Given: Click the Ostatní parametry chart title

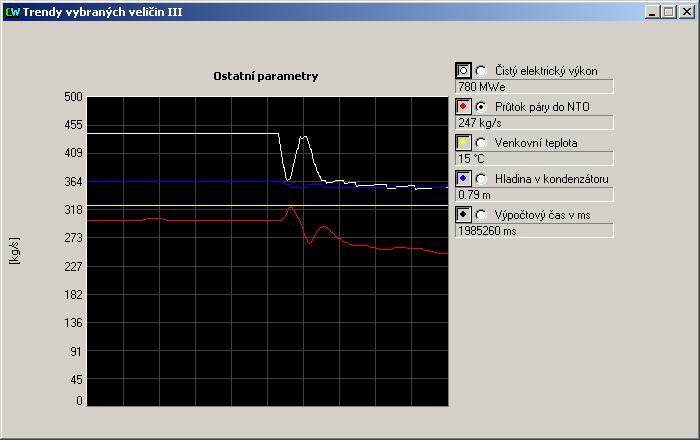Looking at the screenshot, I should [266, 77].
